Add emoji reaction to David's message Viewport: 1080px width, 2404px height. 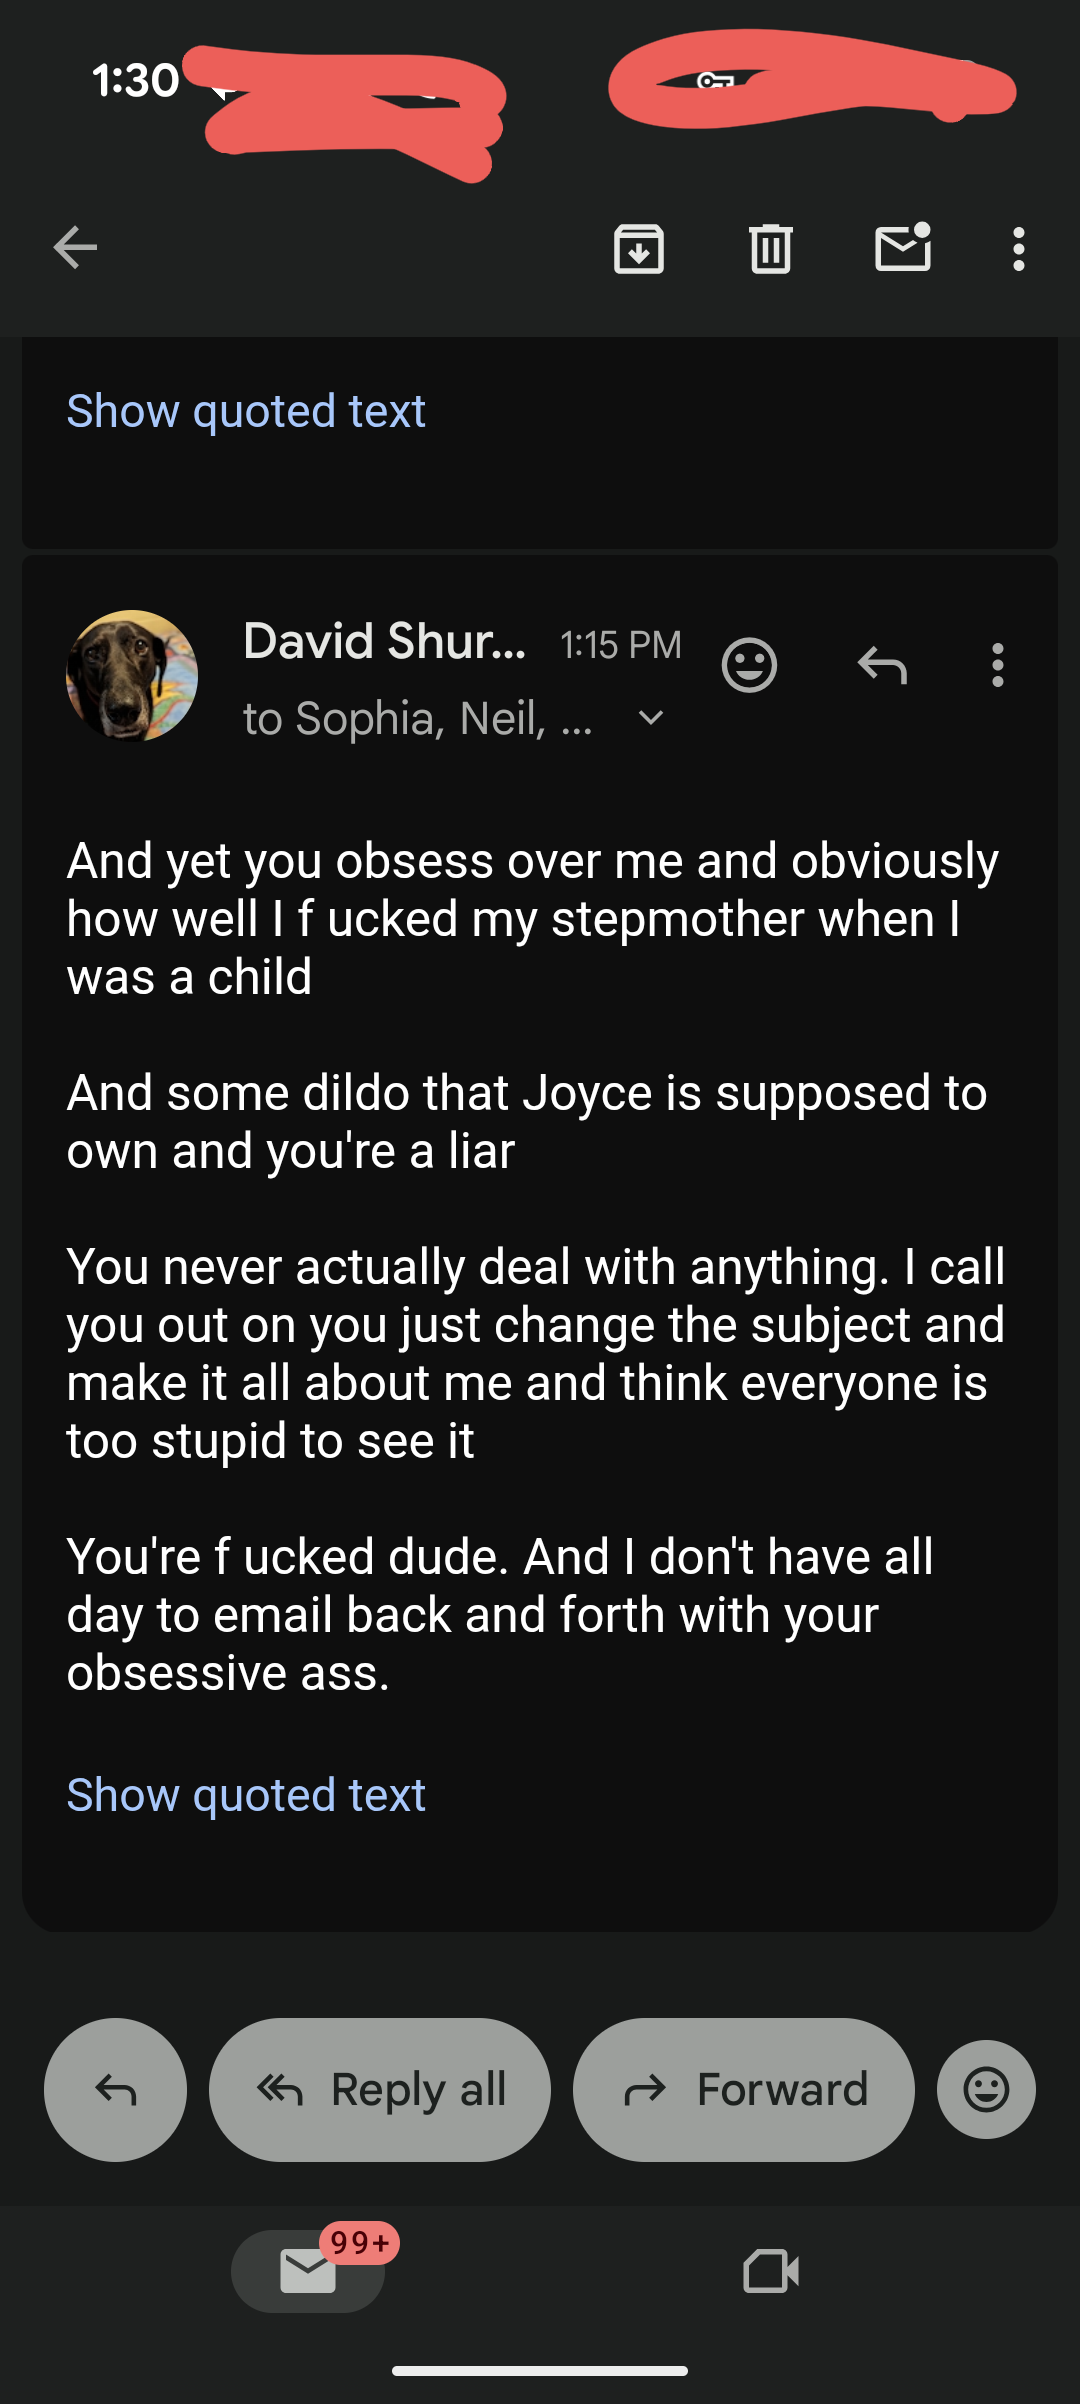[749, 665]
